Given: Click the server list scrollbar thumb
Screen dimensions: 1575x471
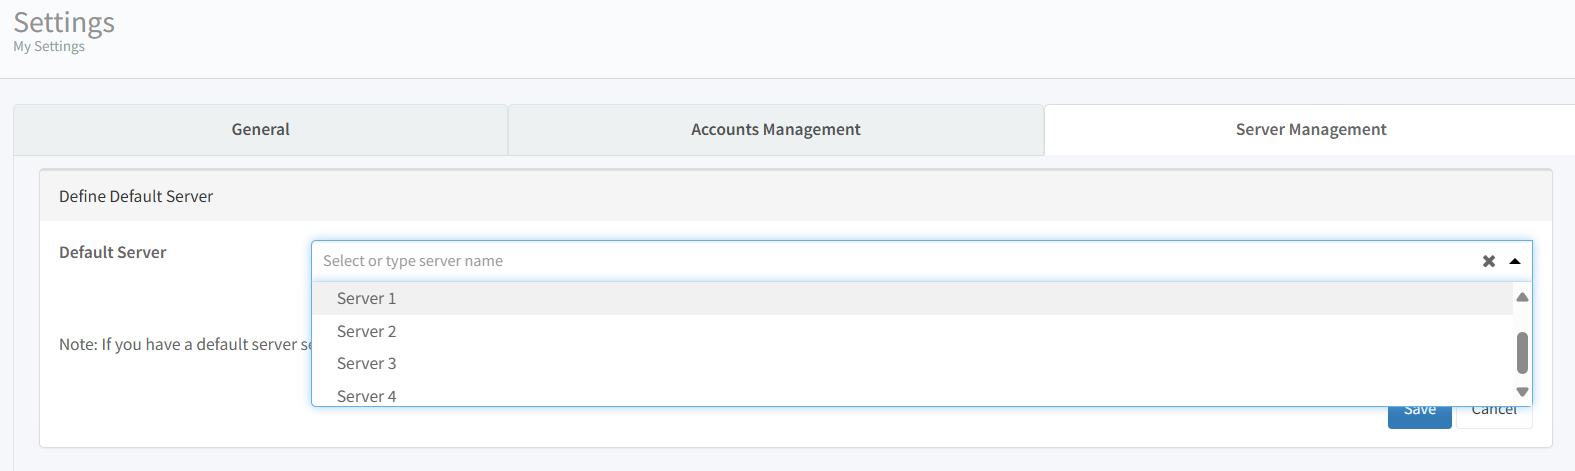Looking at the screenshot, I should 1522,352.
